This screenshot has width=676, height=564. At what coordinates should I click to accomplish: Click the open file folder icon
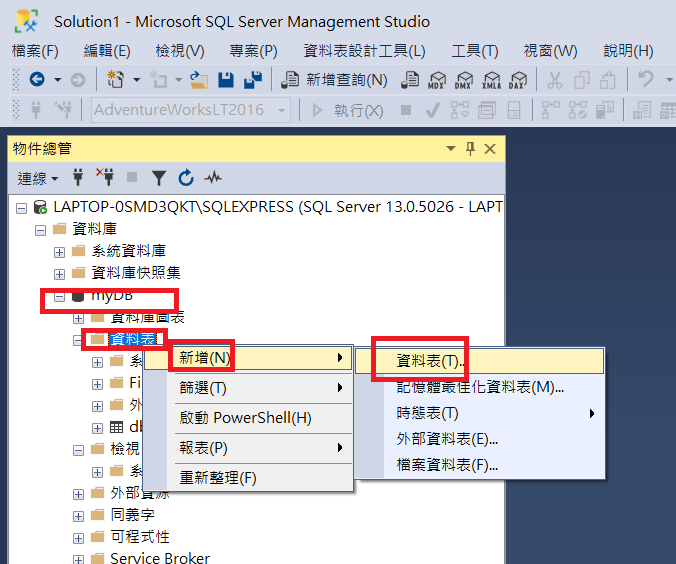pos(199,80)
